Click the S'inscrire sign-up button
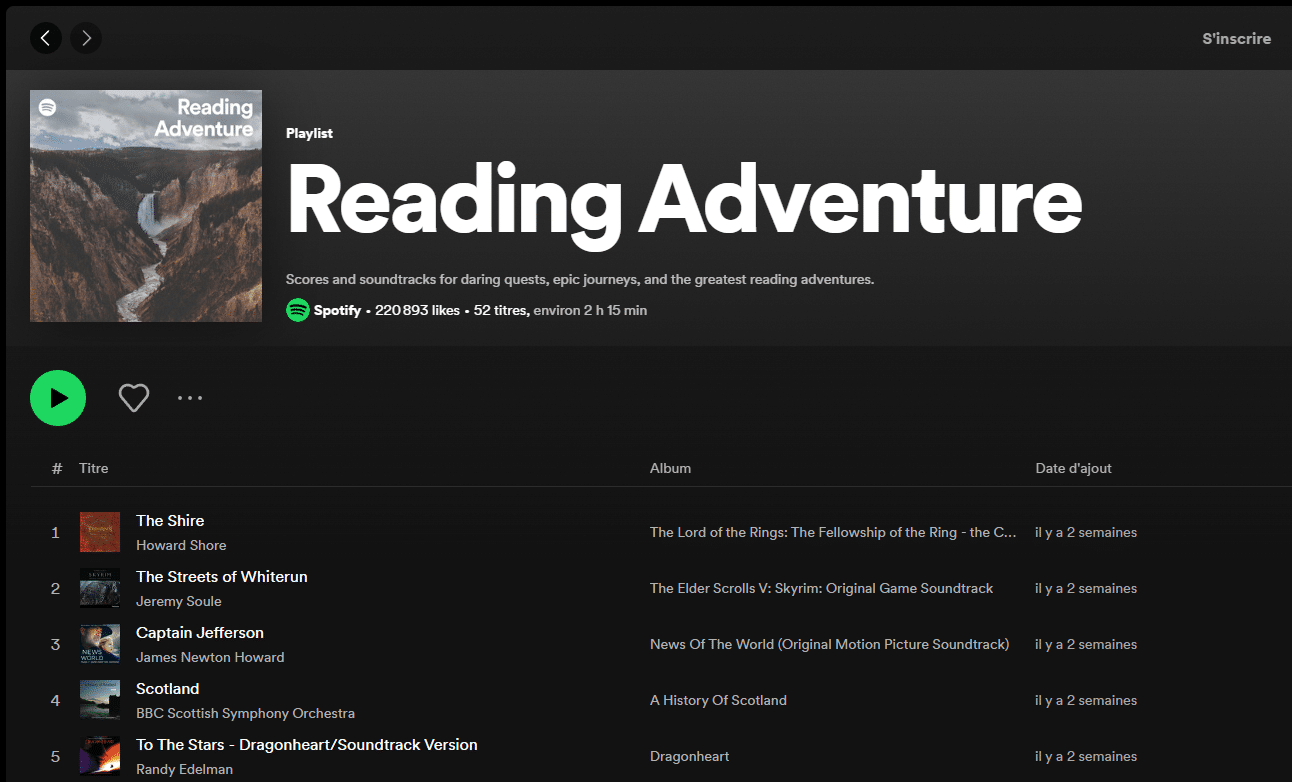1292x782 pixels. (1236, 39)
